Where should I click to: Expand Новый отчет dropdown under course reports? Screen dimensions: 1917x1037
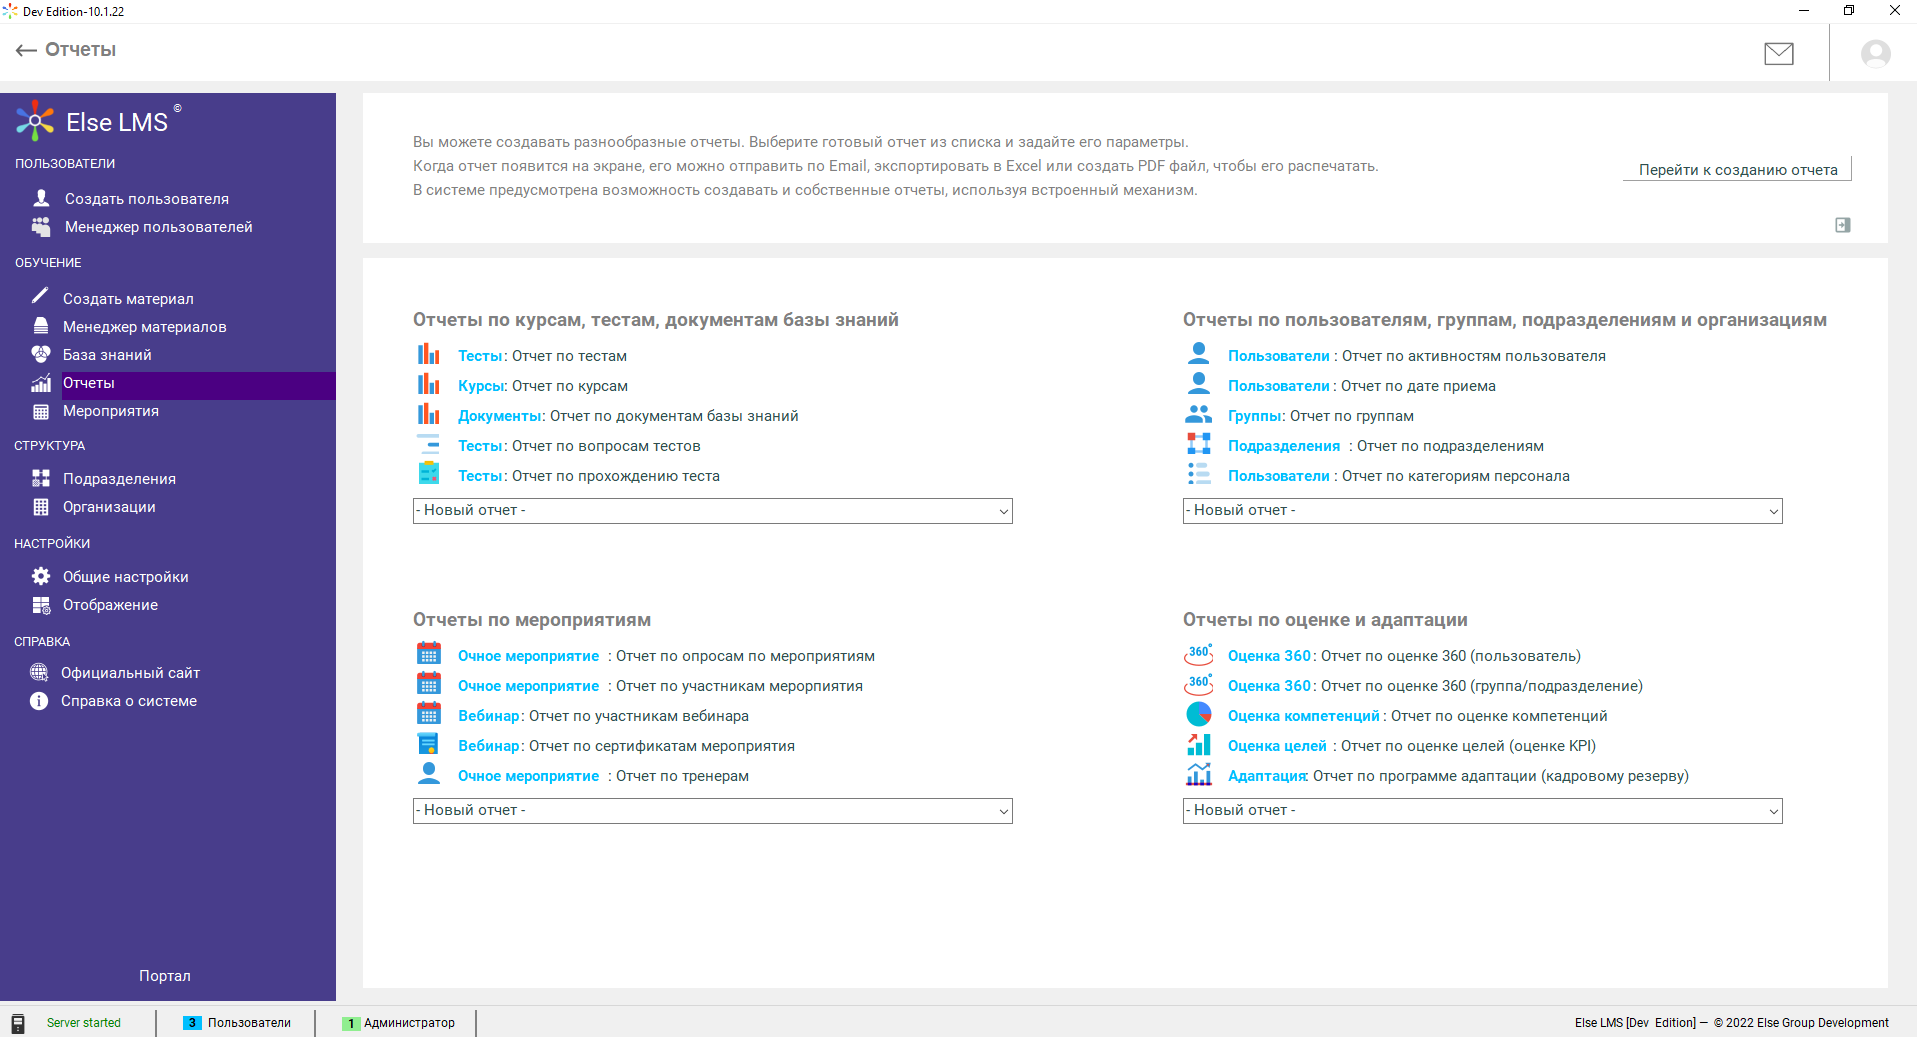coord(712,511)
